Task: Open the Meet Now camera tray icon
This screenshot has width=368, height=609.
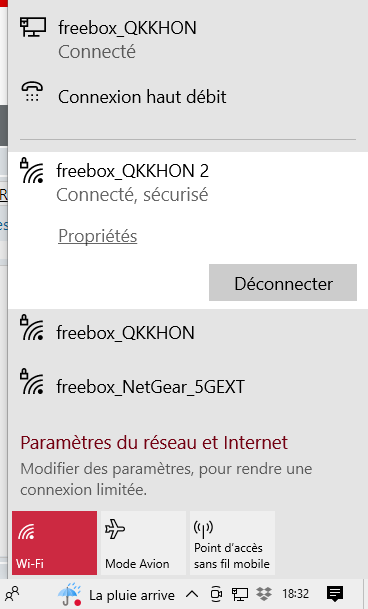Action: point(216,594)
